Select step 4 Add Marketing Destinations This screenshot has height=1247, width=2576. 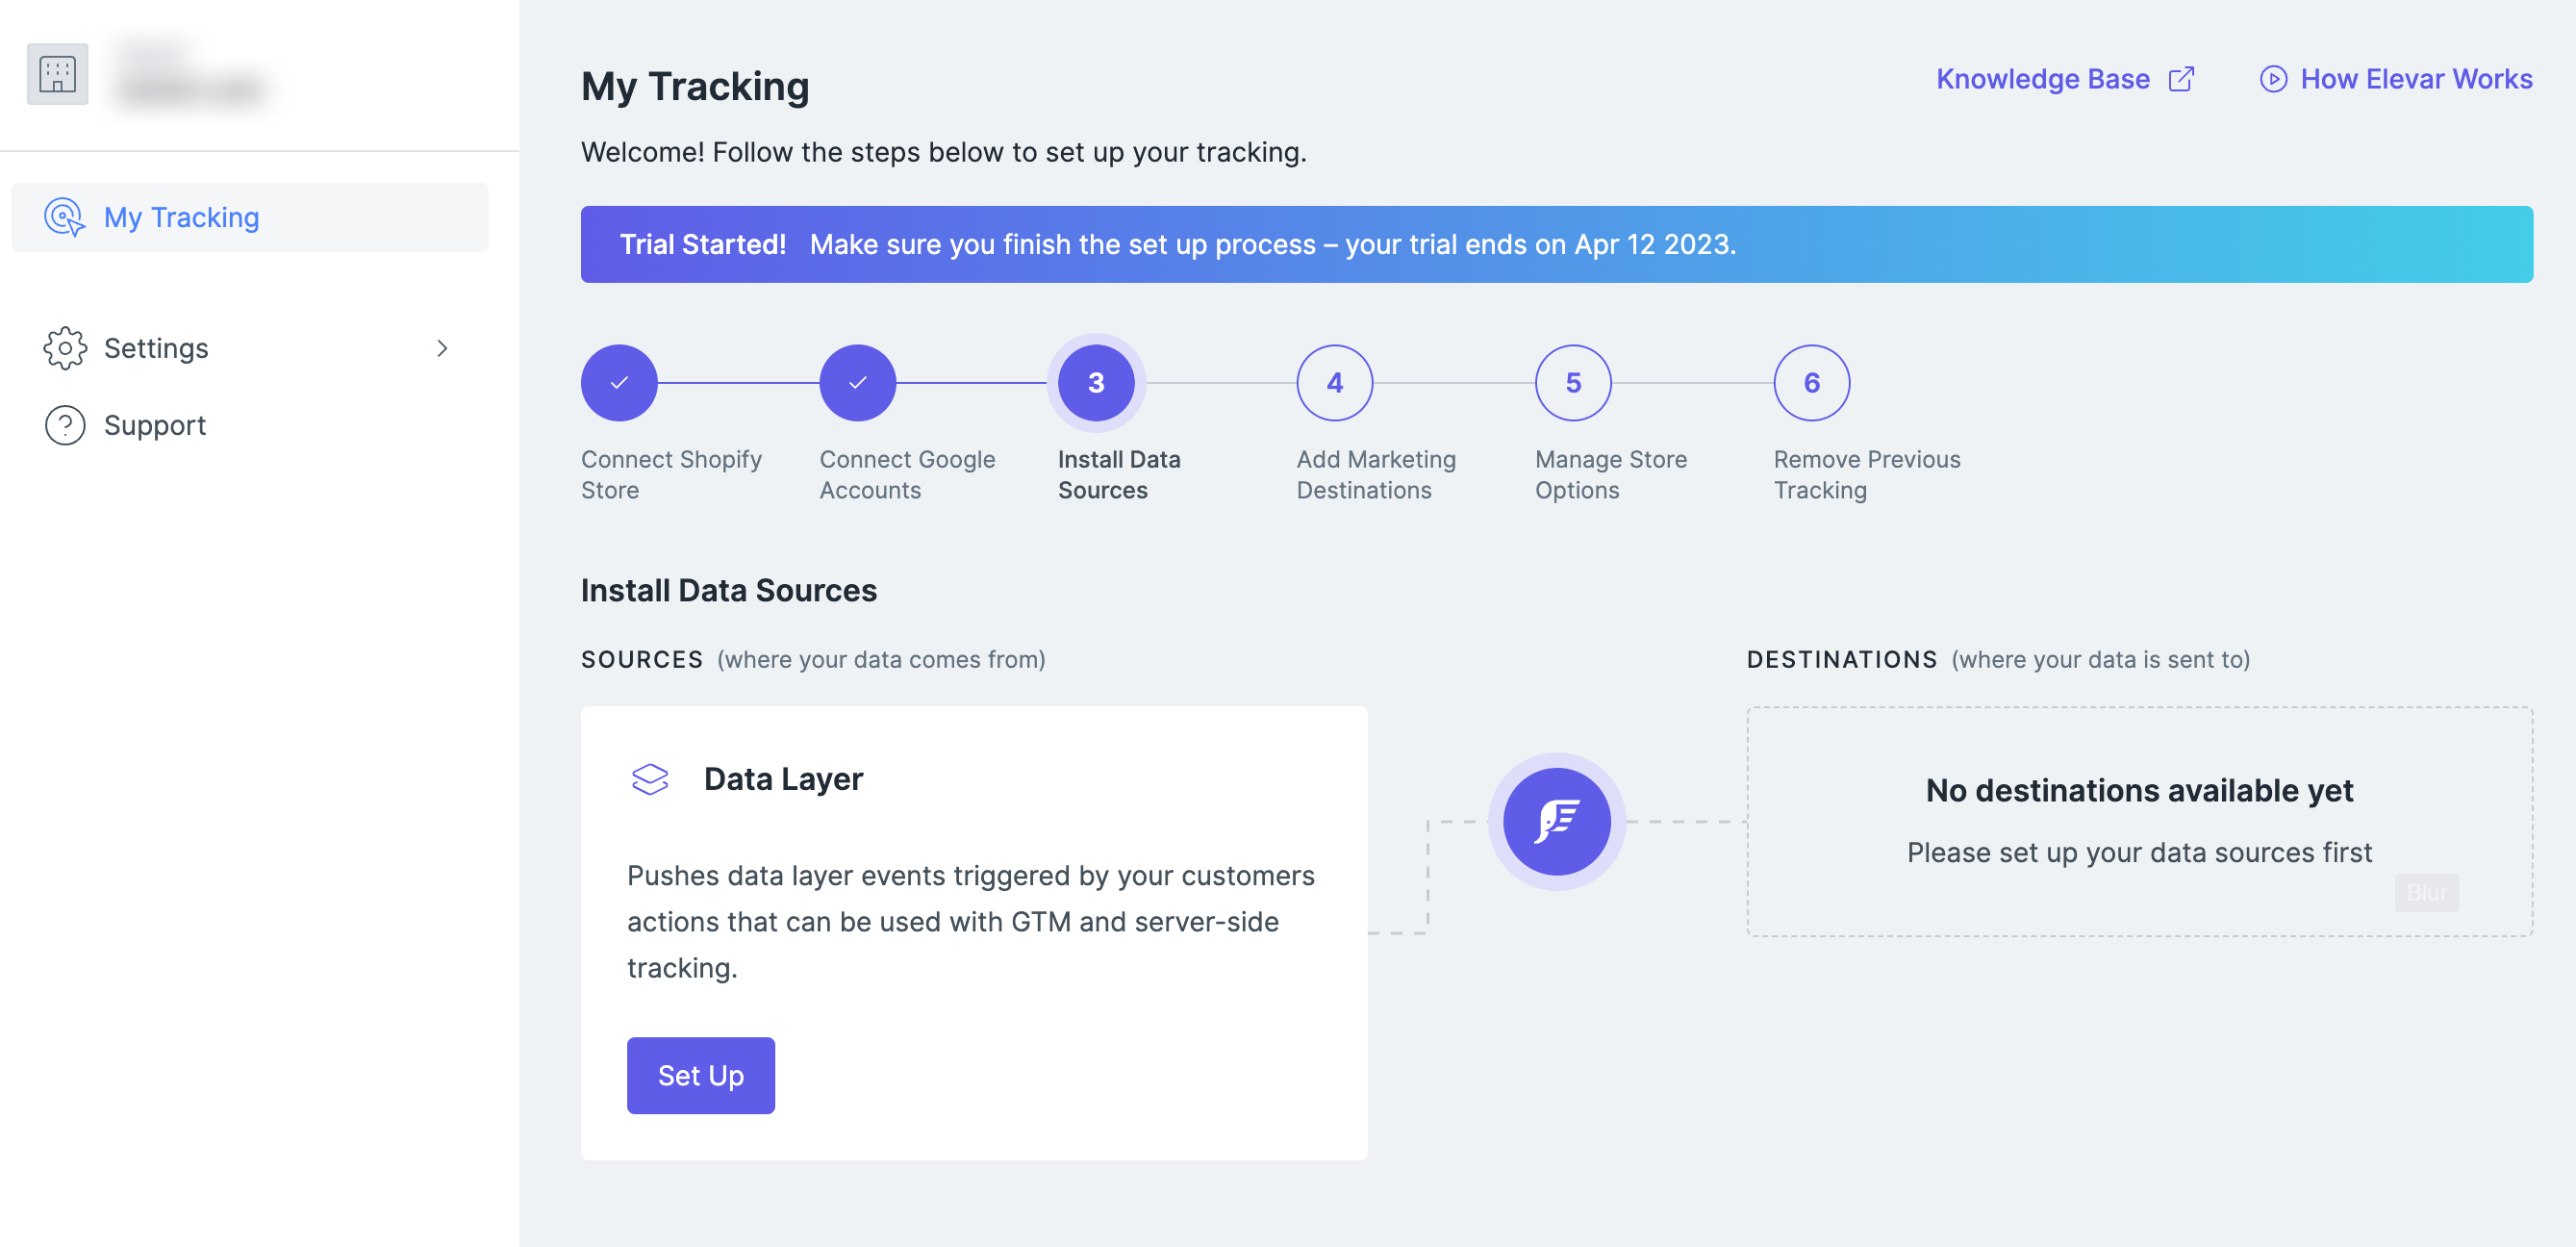click(1334, 381)
